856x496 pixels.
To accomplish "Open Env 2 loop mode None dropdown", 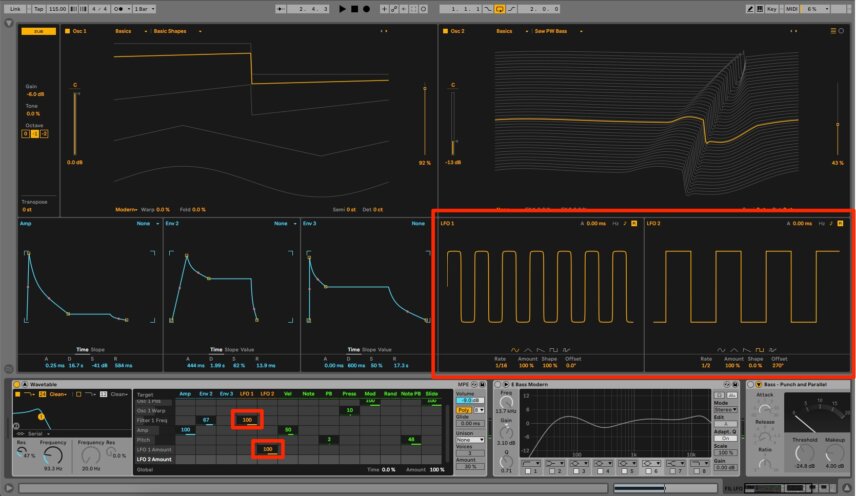I will point(285,223).
